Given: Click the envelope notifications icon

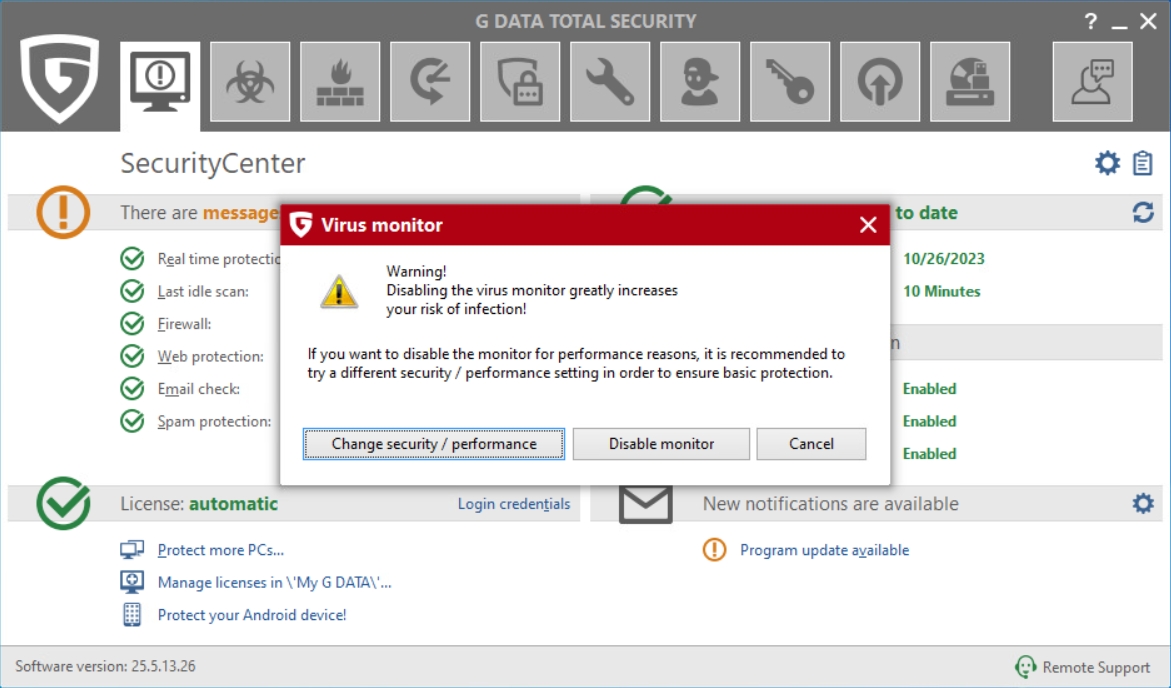Looking at the screenshot, I should 645,503.
